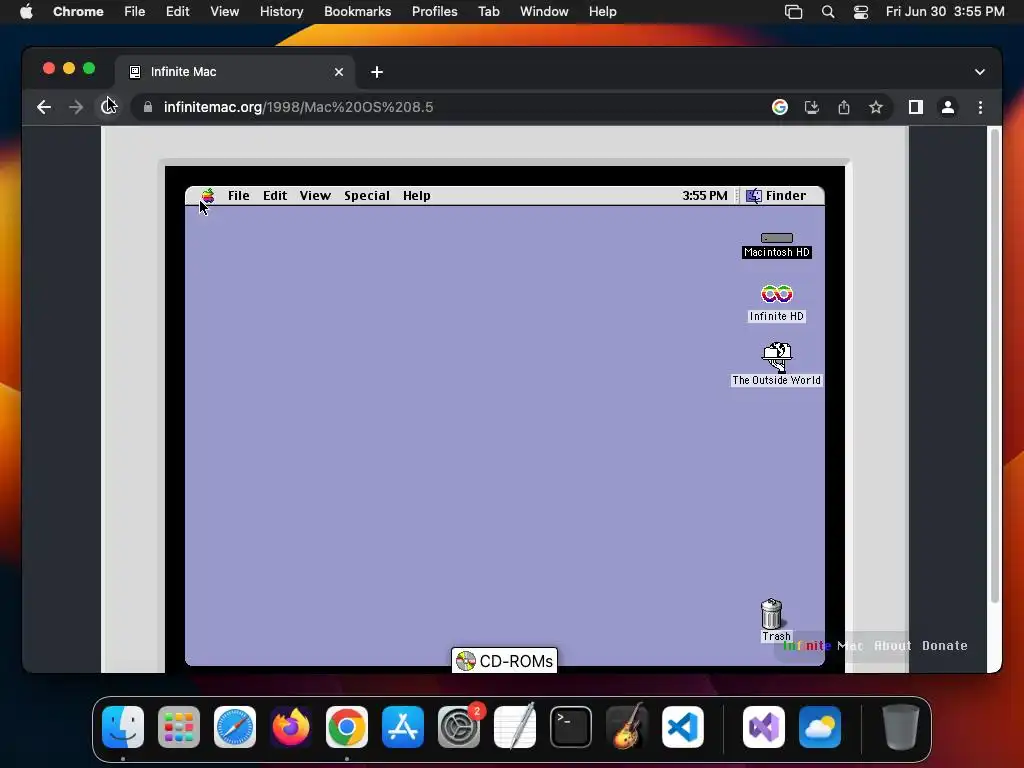Close the Infinite Mac tab
Screen dimensions: 1024x768
339,72
